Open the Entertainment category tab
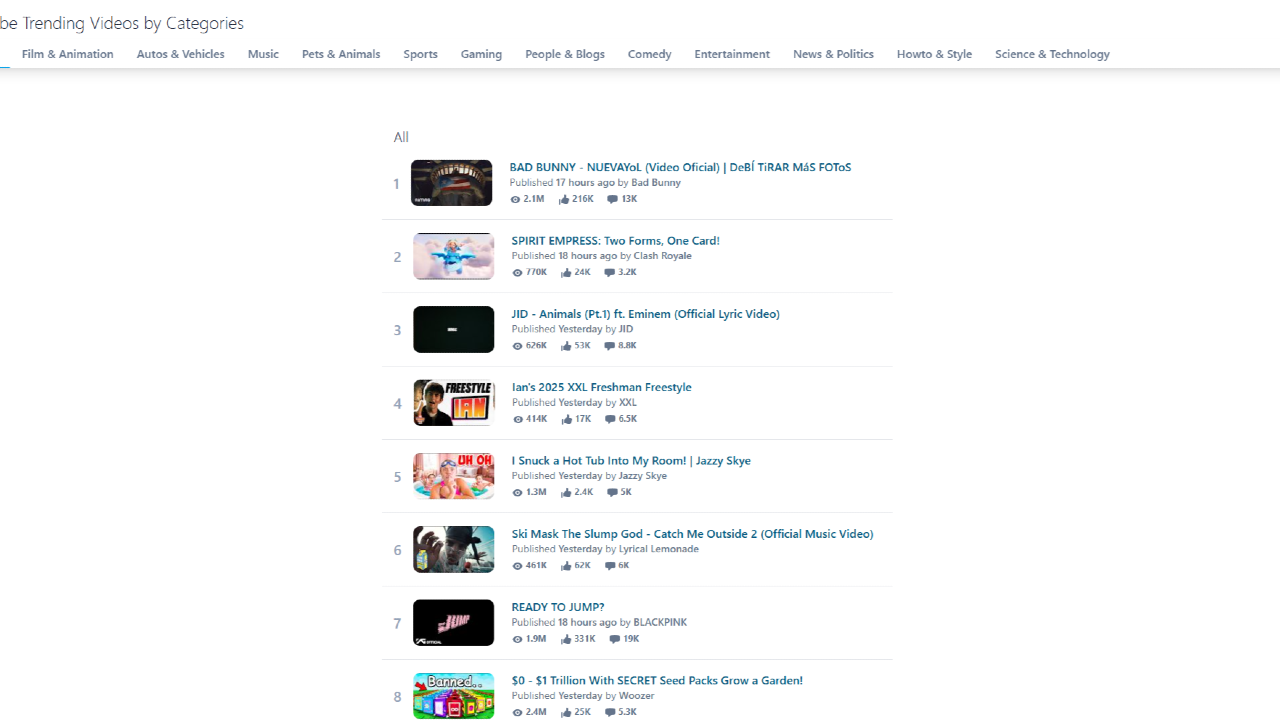The width and height of the screenshot is (1280, 720). (x=732, y=54)
